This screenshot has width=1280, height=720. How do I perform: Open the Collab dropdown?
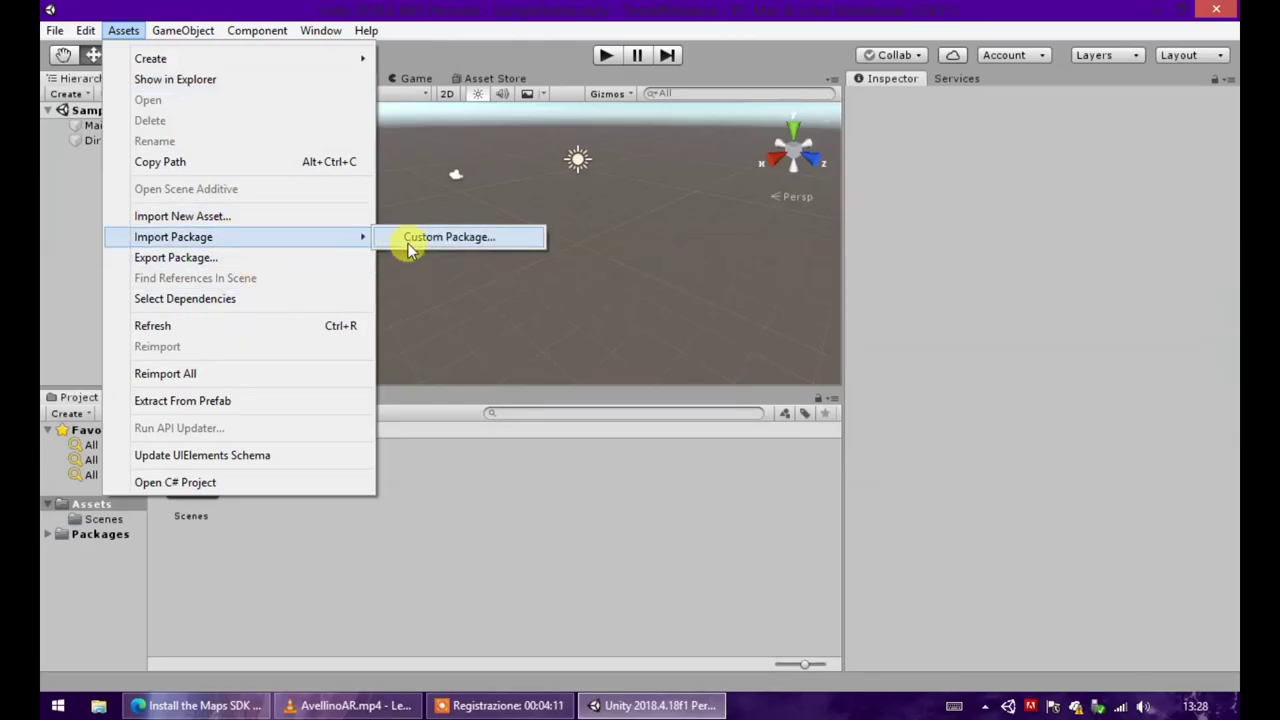tap(893, 55)
